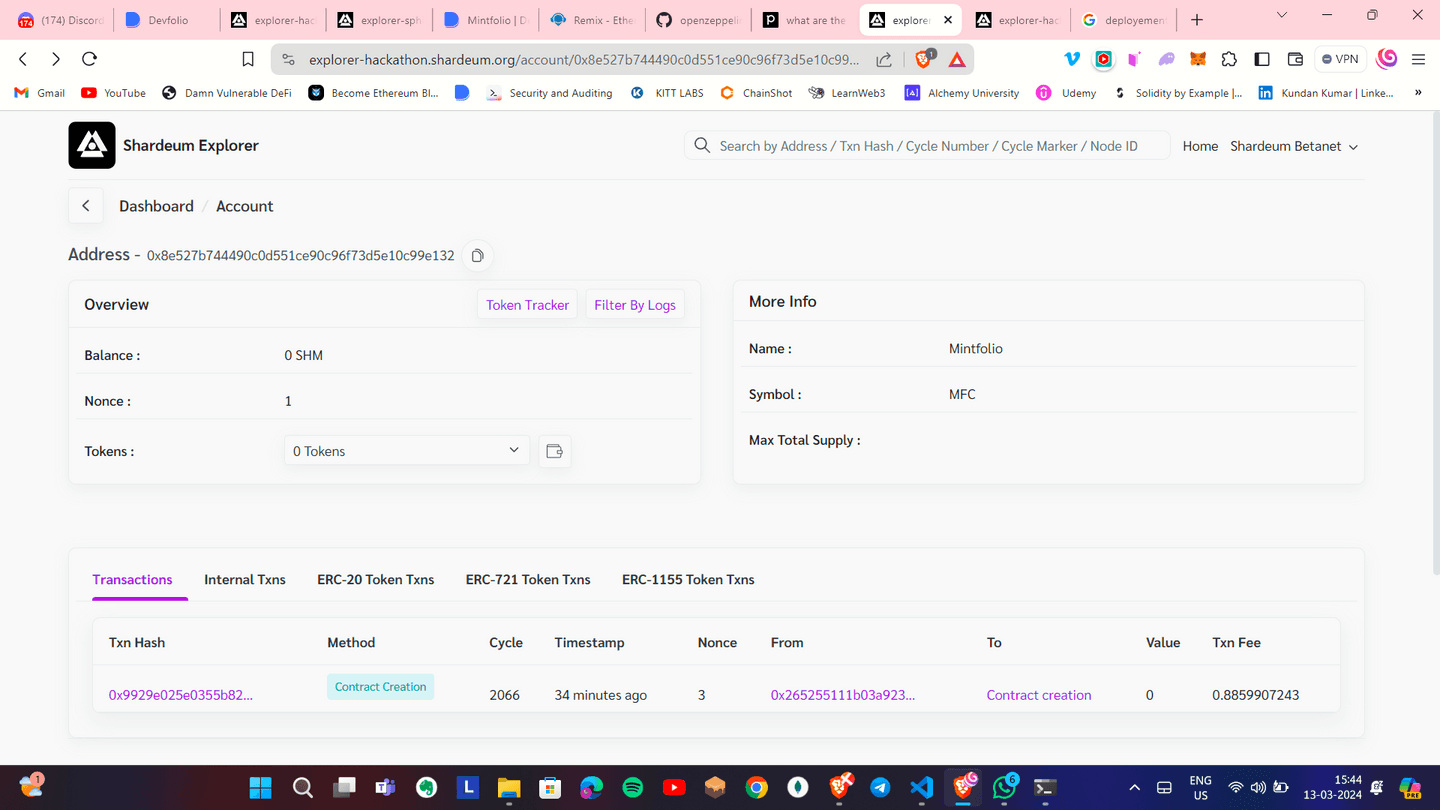Viewport: 1440px width, 810px height.
Task: Close the active explorer browser tab
Action: 948,20
